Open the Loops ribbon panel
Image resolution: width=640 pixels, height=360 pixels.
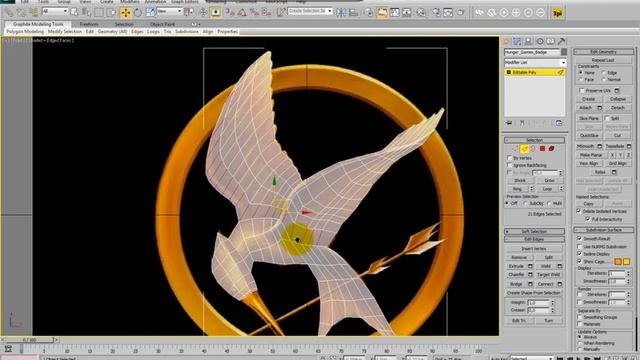pyautogui.click(x=153, y=31)
